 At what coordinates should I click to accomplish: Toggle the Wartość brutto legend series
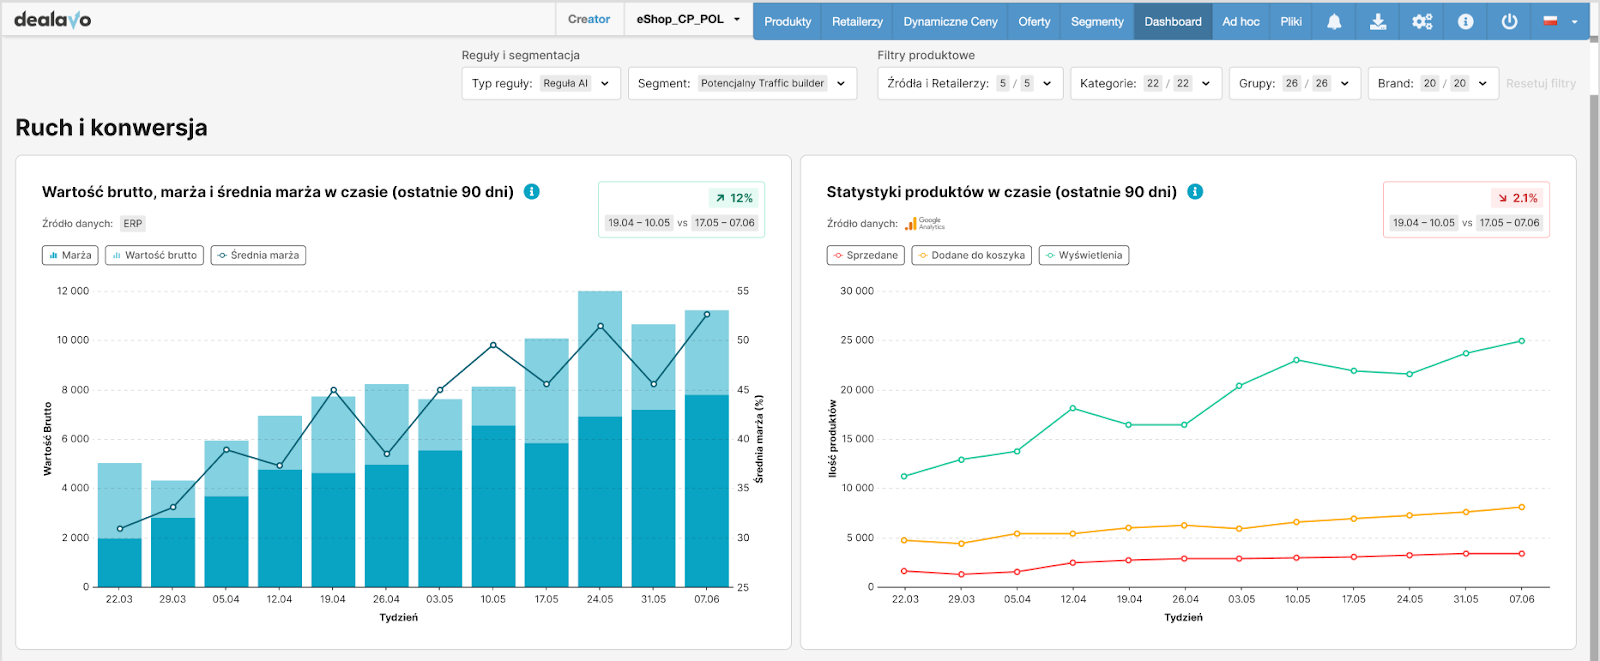(x=154, y=256)
